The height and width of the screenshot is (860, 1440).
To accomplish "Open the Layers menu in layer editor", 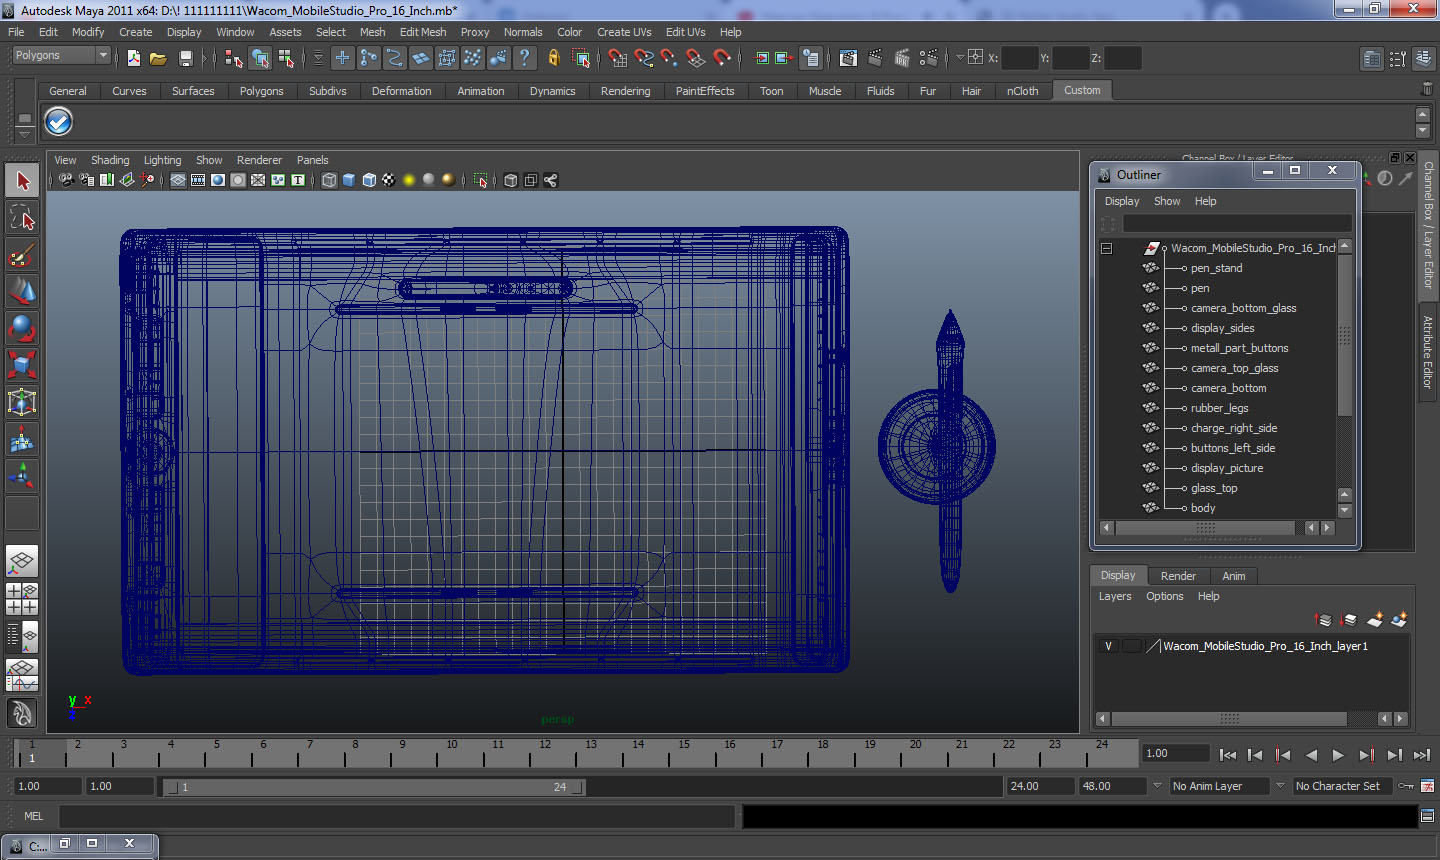I will [x=1115, y=596].
